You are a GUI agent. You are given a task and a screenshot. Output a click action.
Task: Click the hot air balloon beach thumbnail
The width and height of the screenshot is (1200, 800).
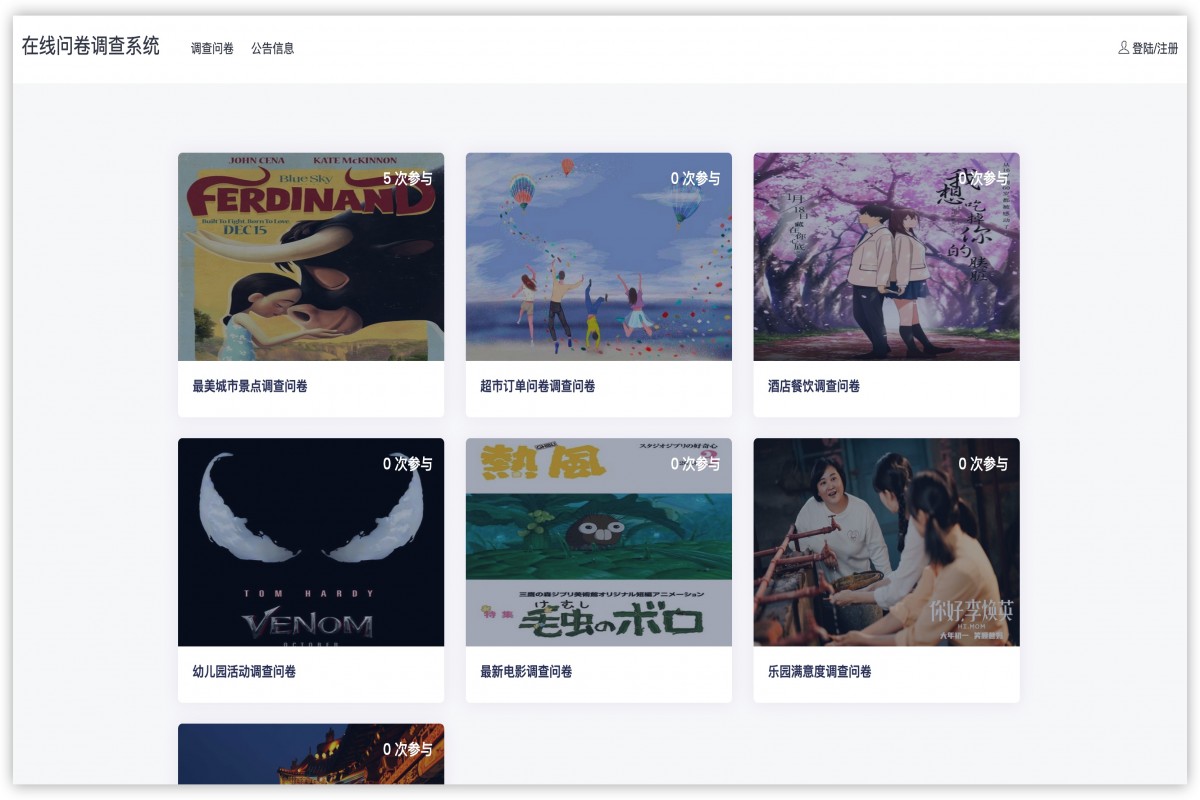tap(597, 256)
